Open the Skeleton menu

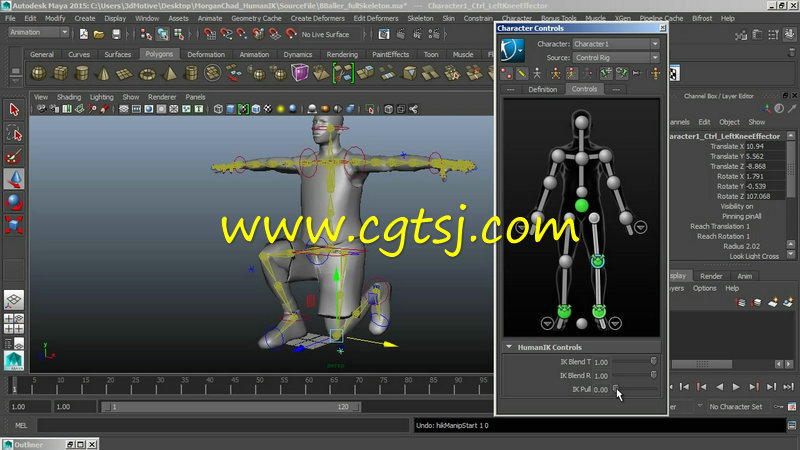[420, 18]
